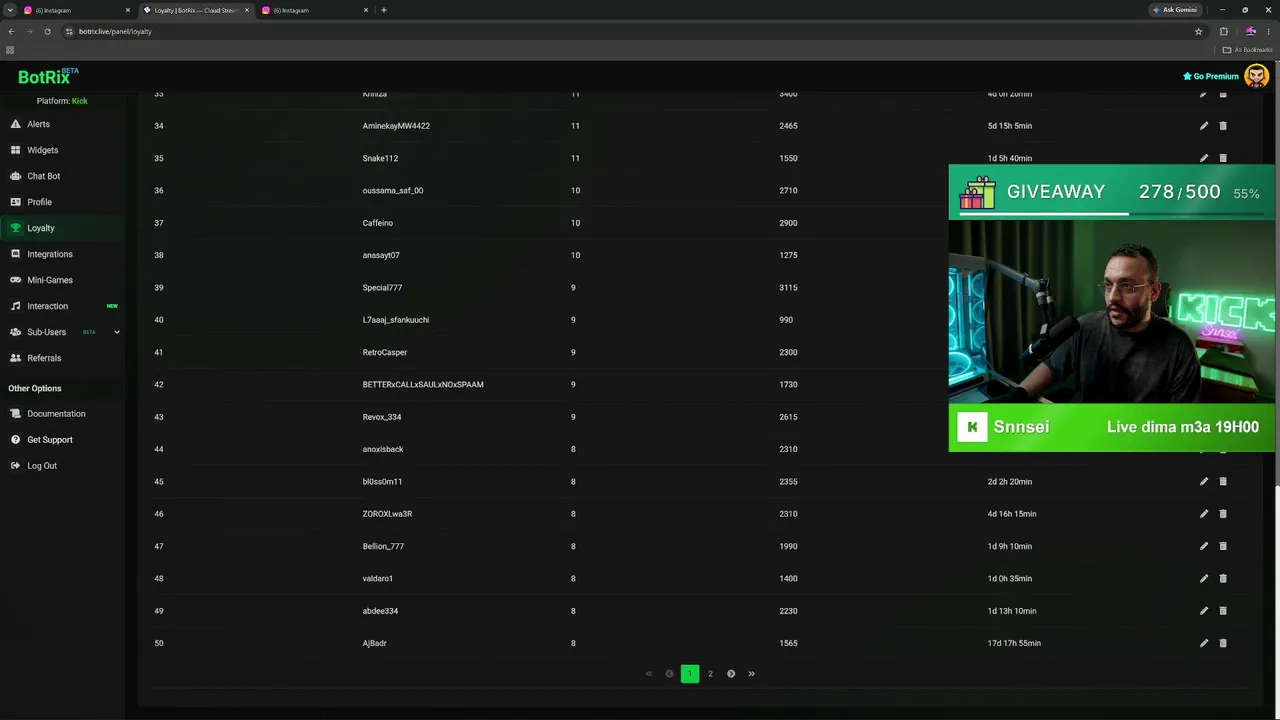Go to pagination page 2
The height and width of the screenshot is (720, 1280).
click(x=710, y=674)
